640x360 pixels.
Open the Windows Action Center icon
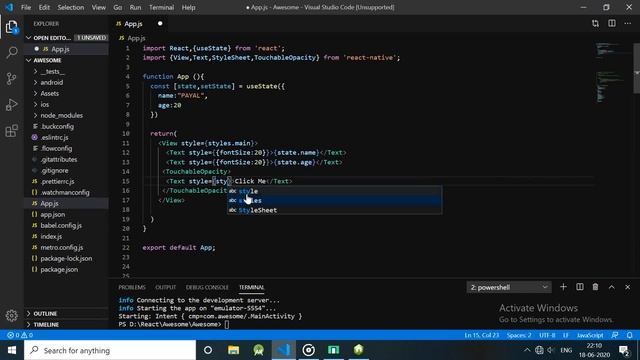[624, 350]
